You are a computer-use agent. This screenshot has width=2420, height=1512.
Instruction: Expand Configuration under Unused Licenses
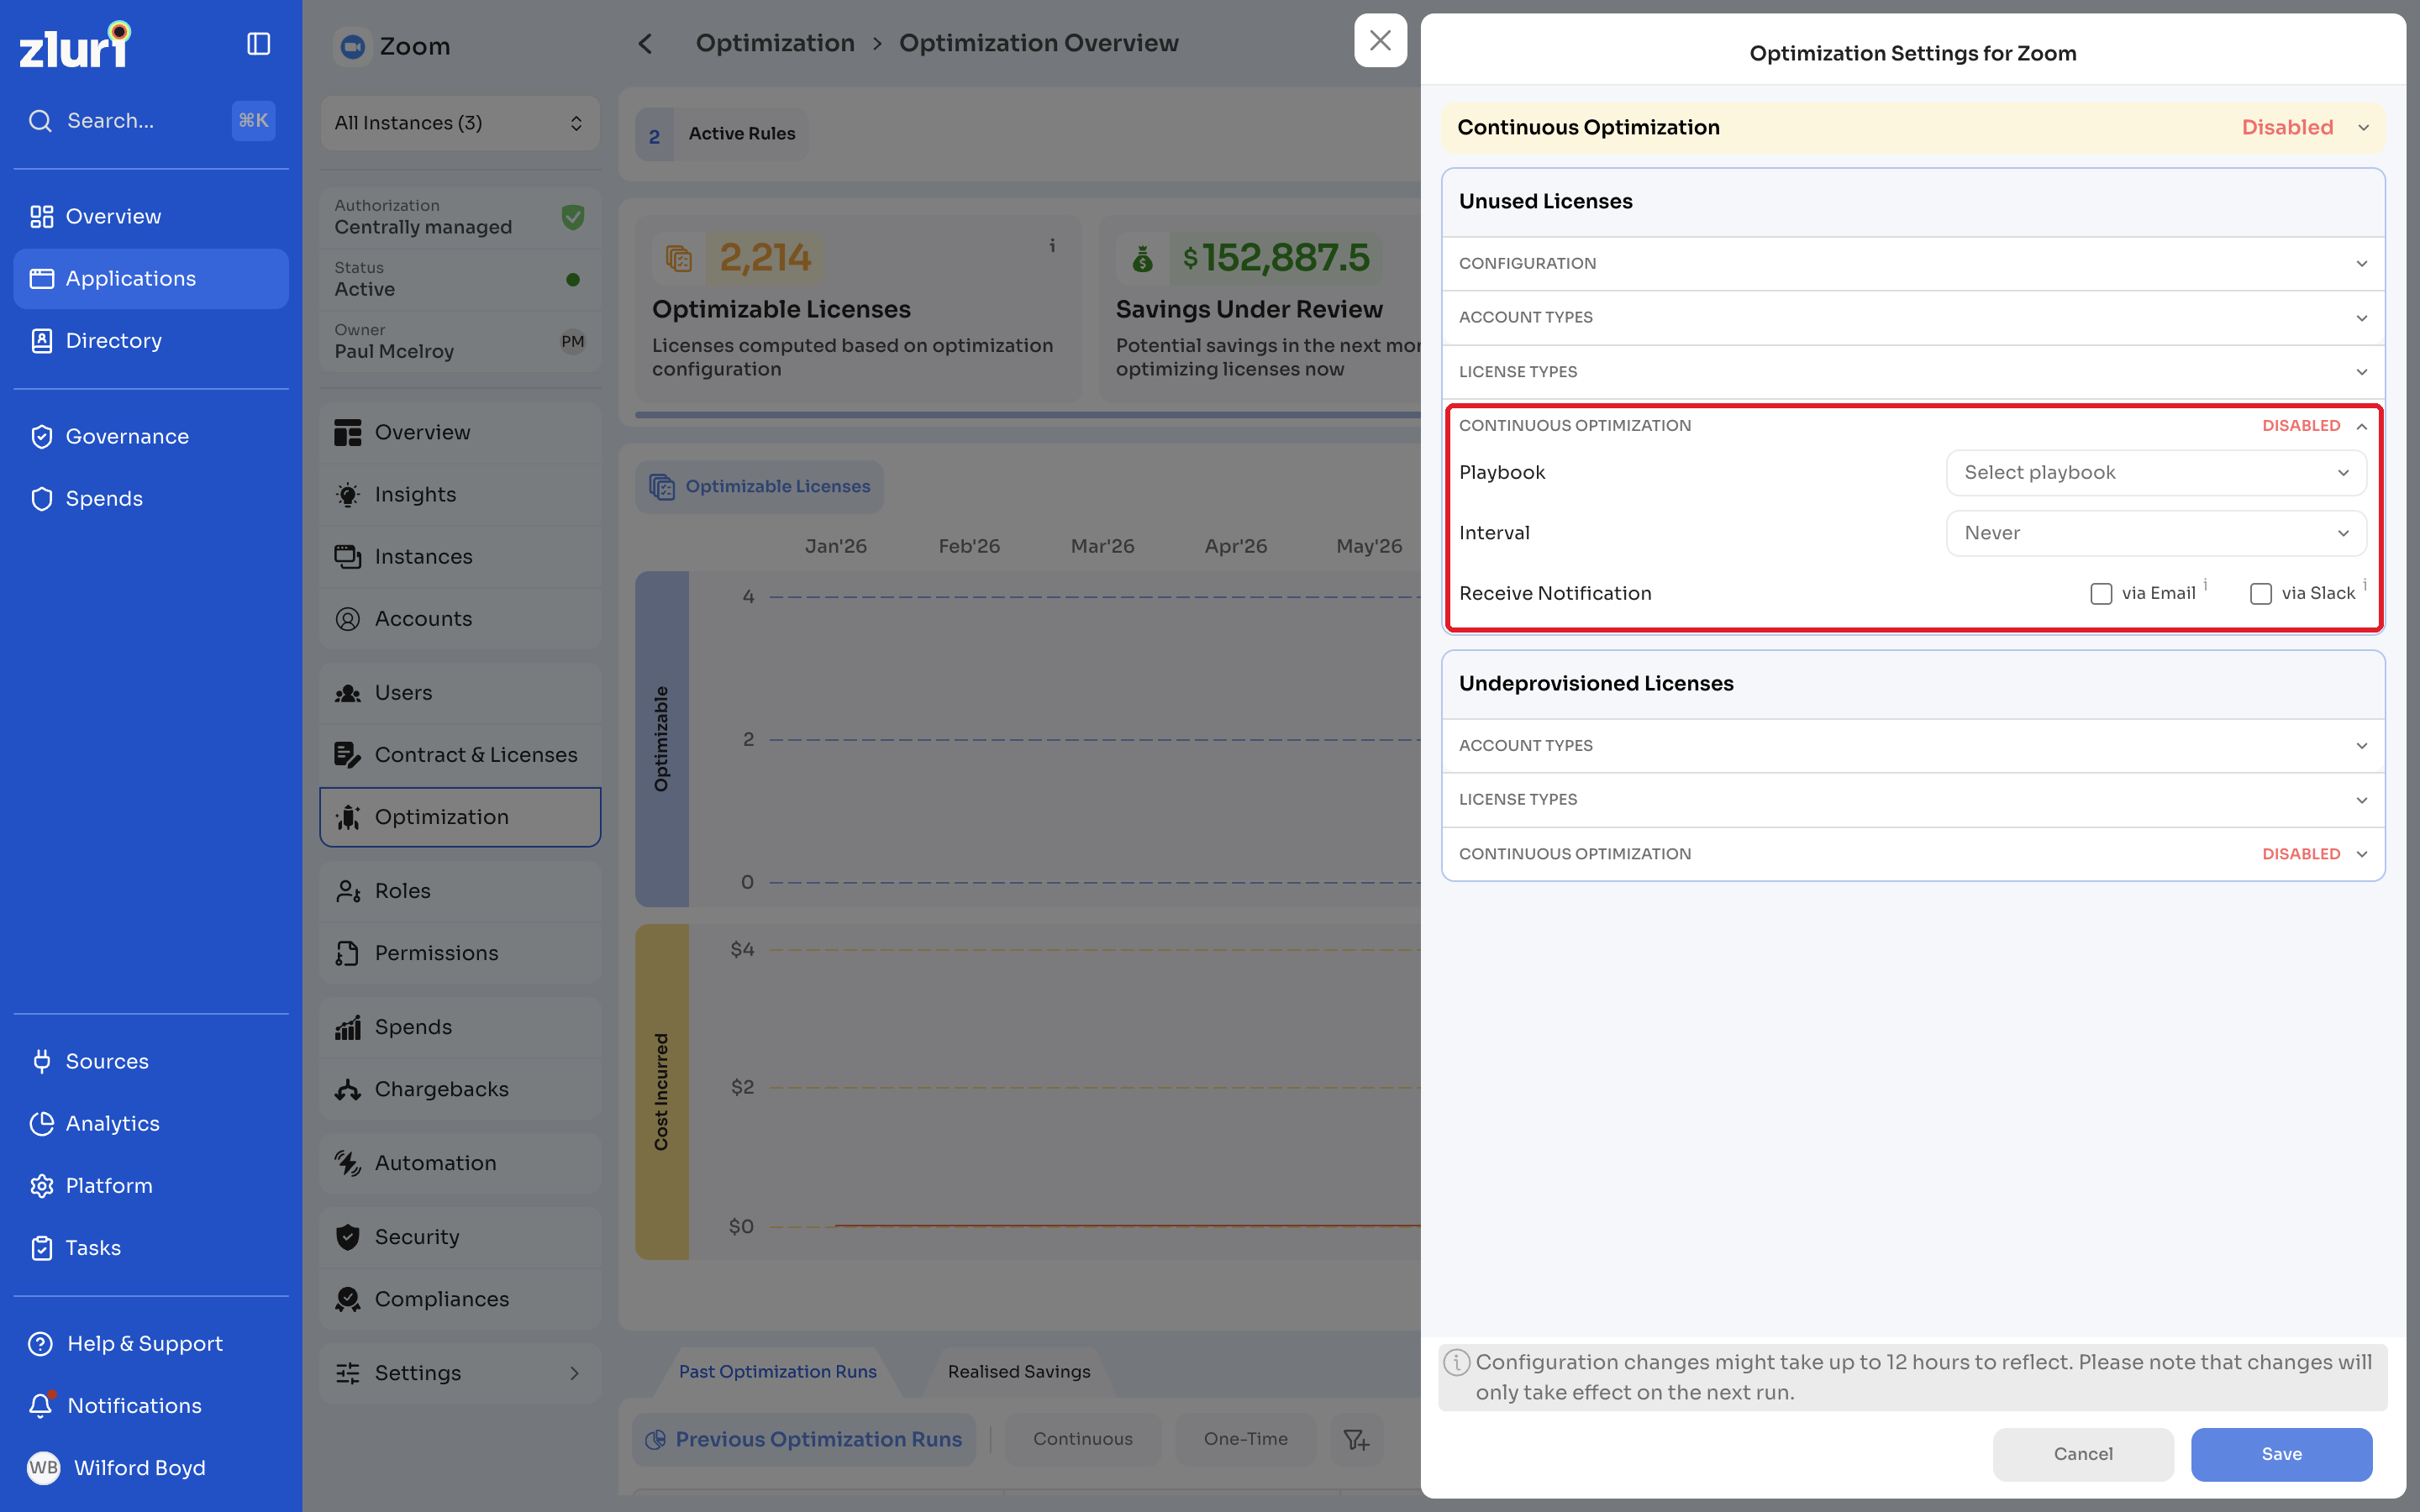tap(1913, 264)
